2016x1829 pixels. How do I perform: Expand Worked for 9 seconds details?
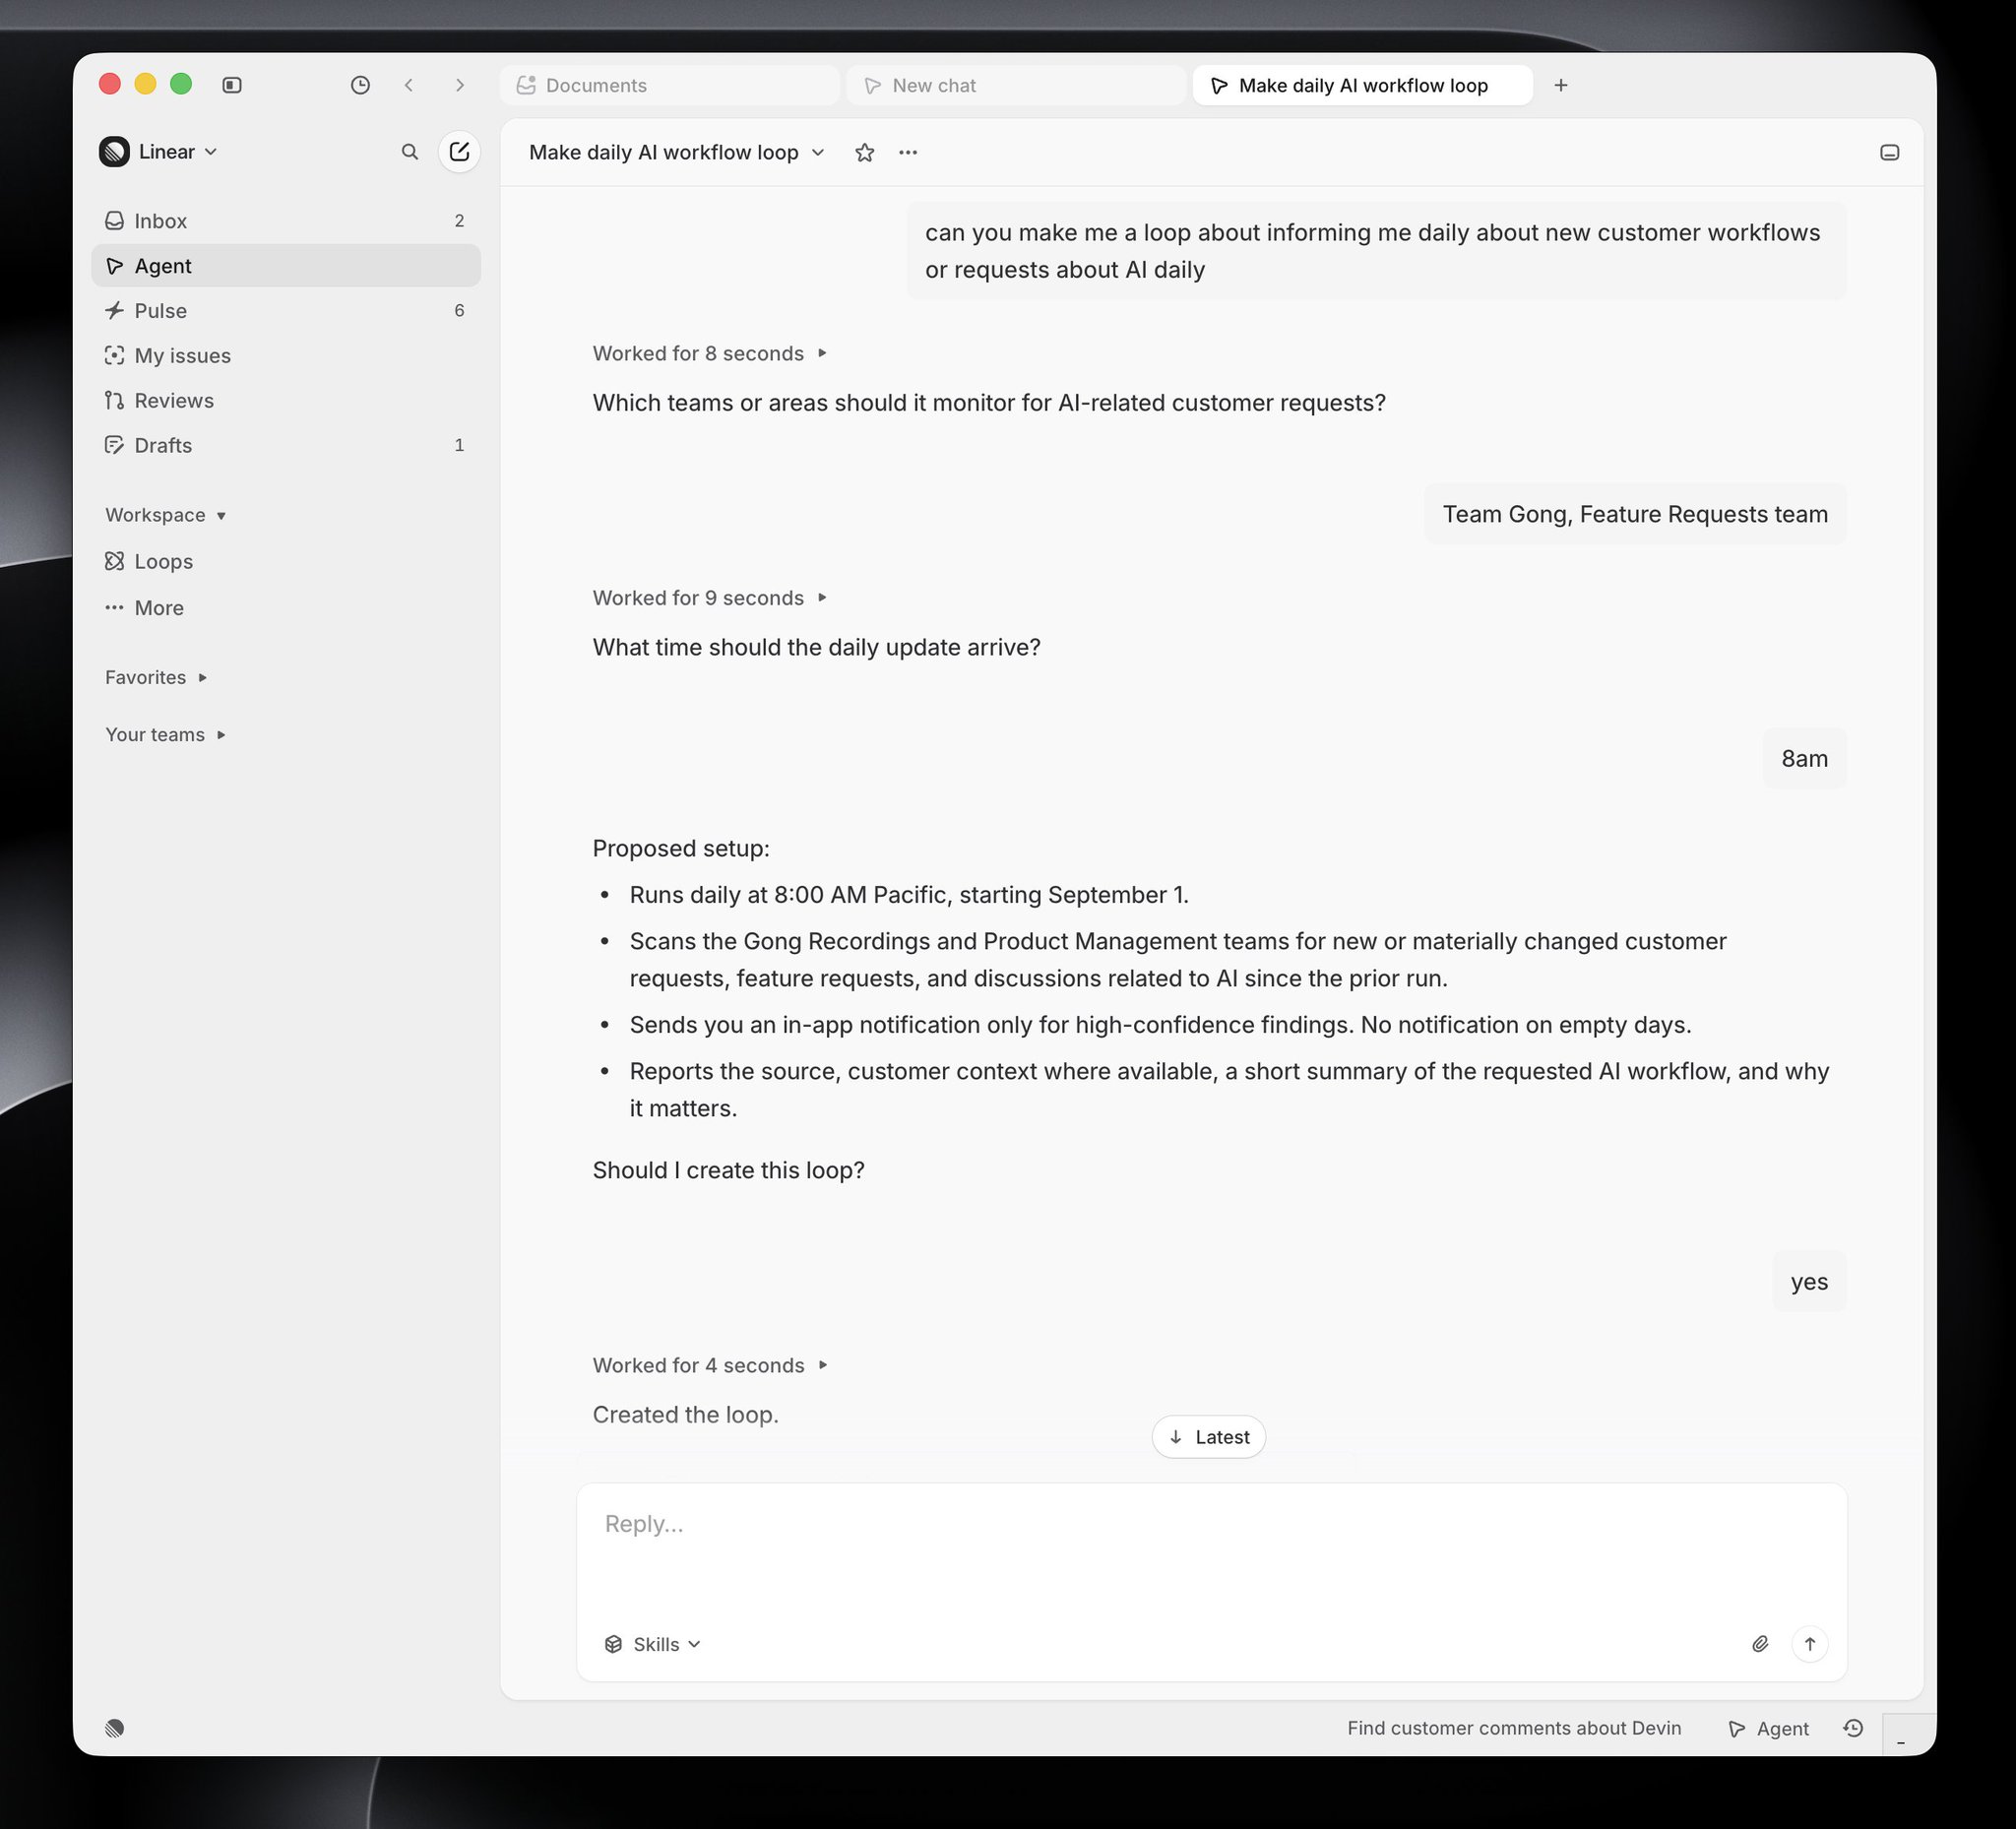tap(710, 598)
